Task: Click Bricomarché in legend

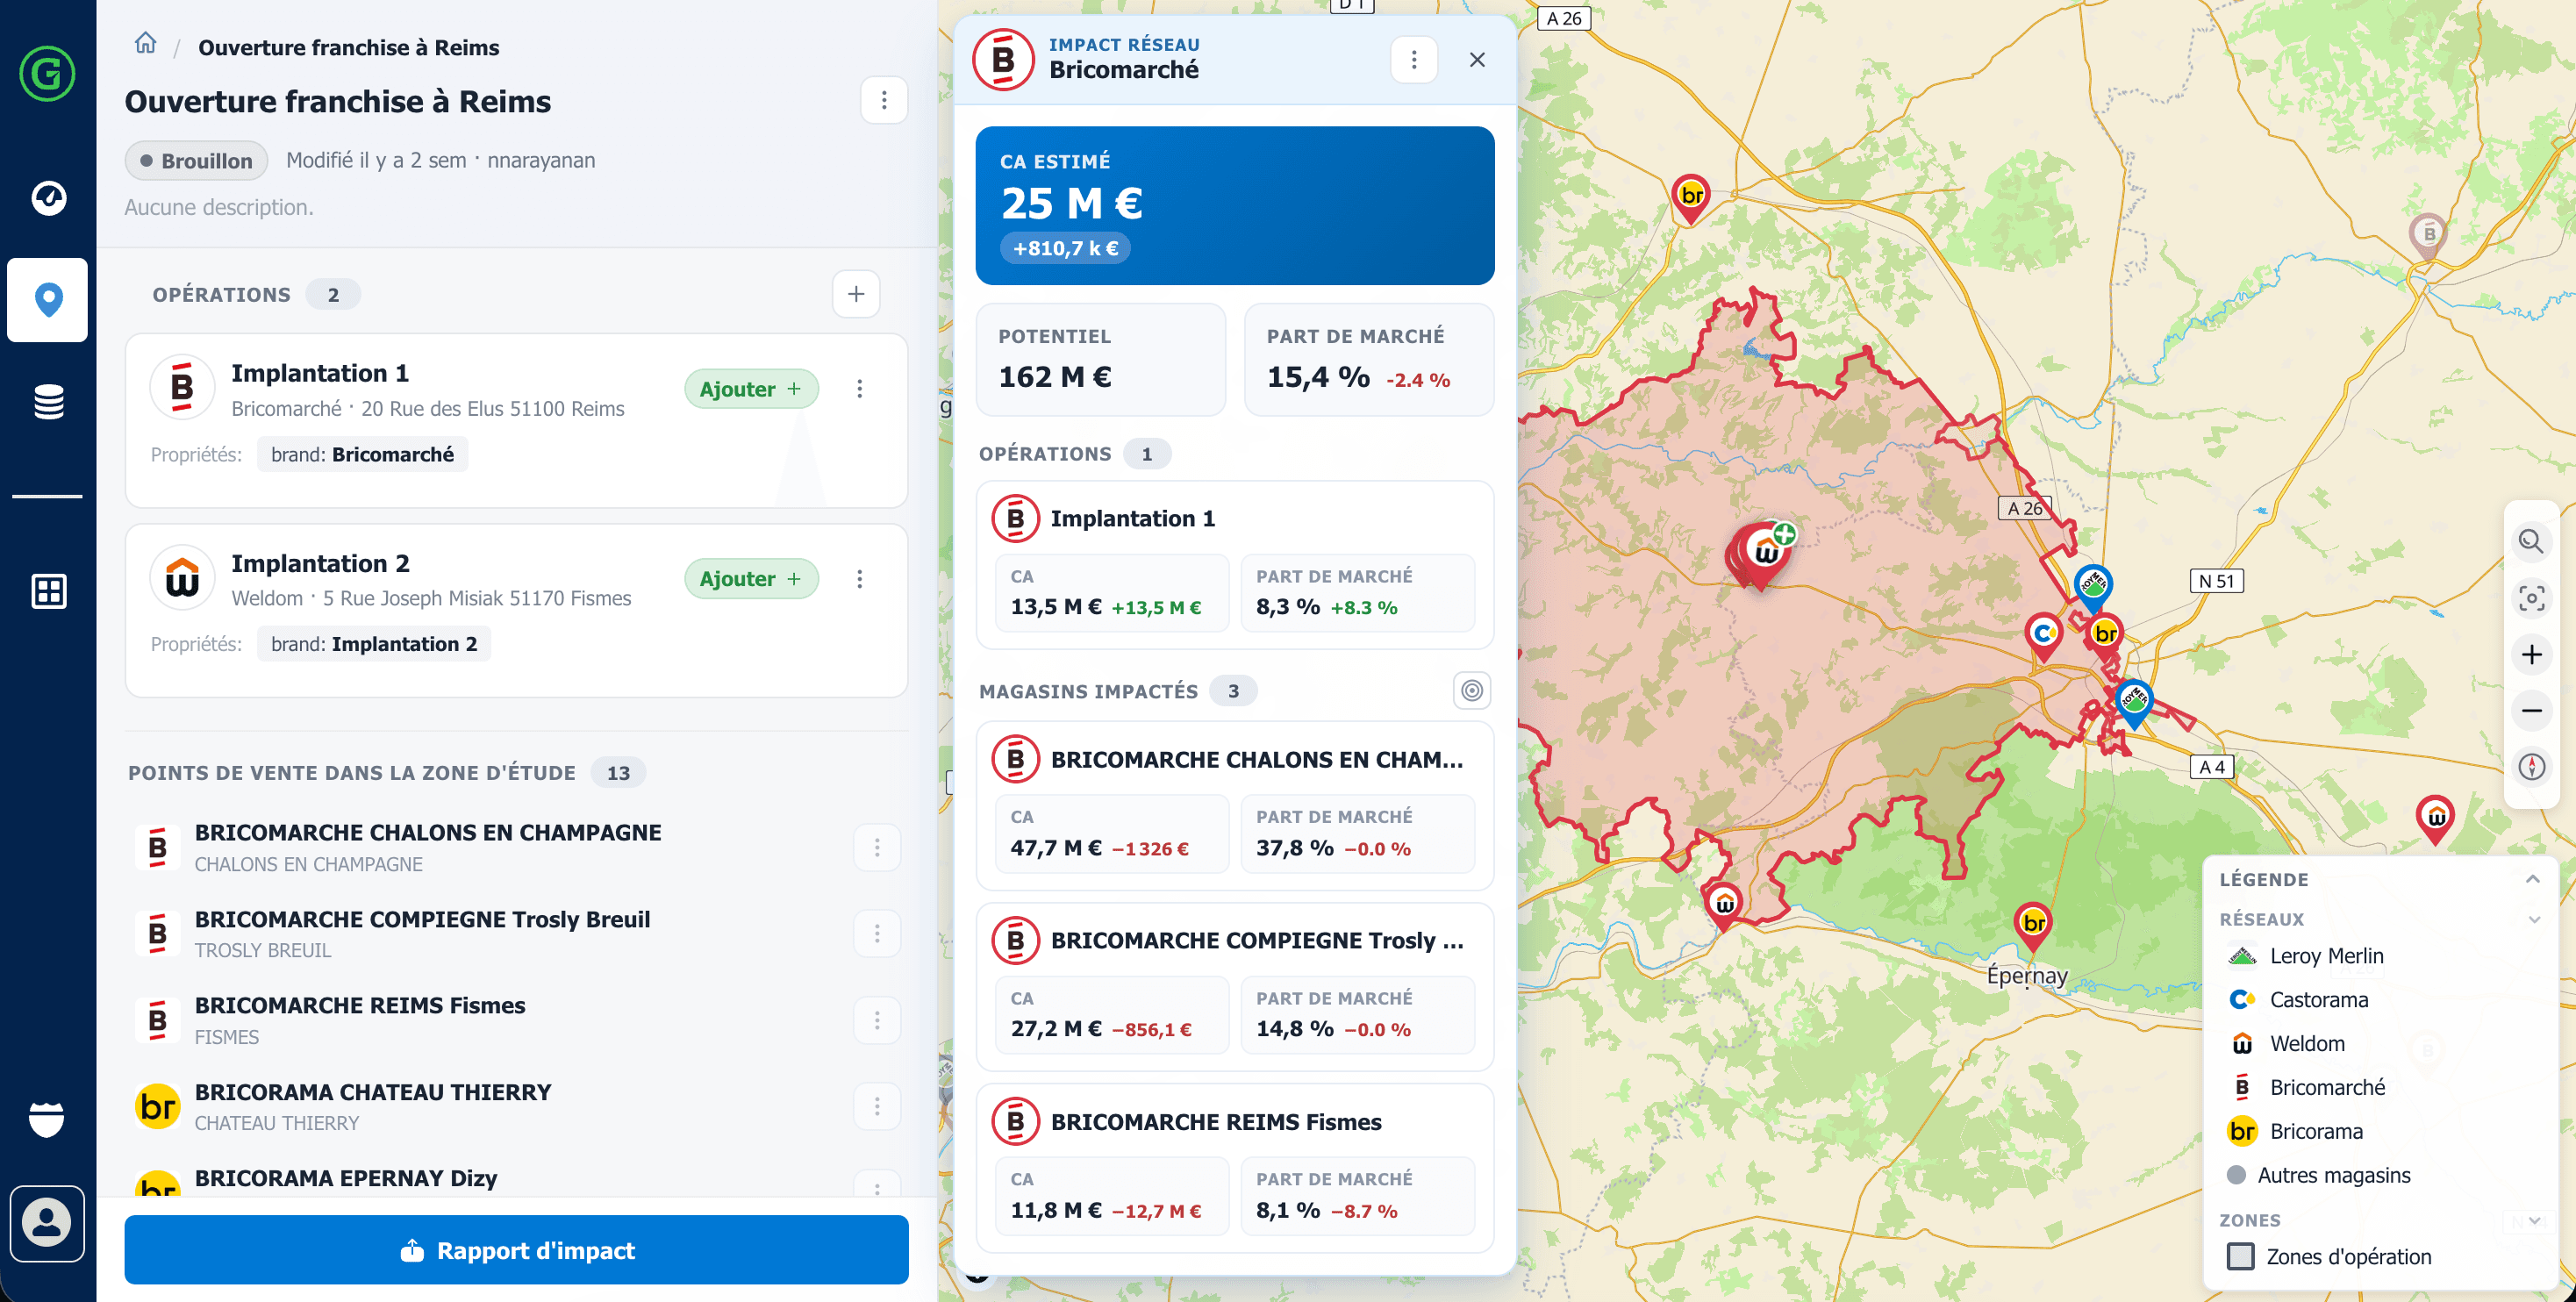Action: [2307, 1087]
